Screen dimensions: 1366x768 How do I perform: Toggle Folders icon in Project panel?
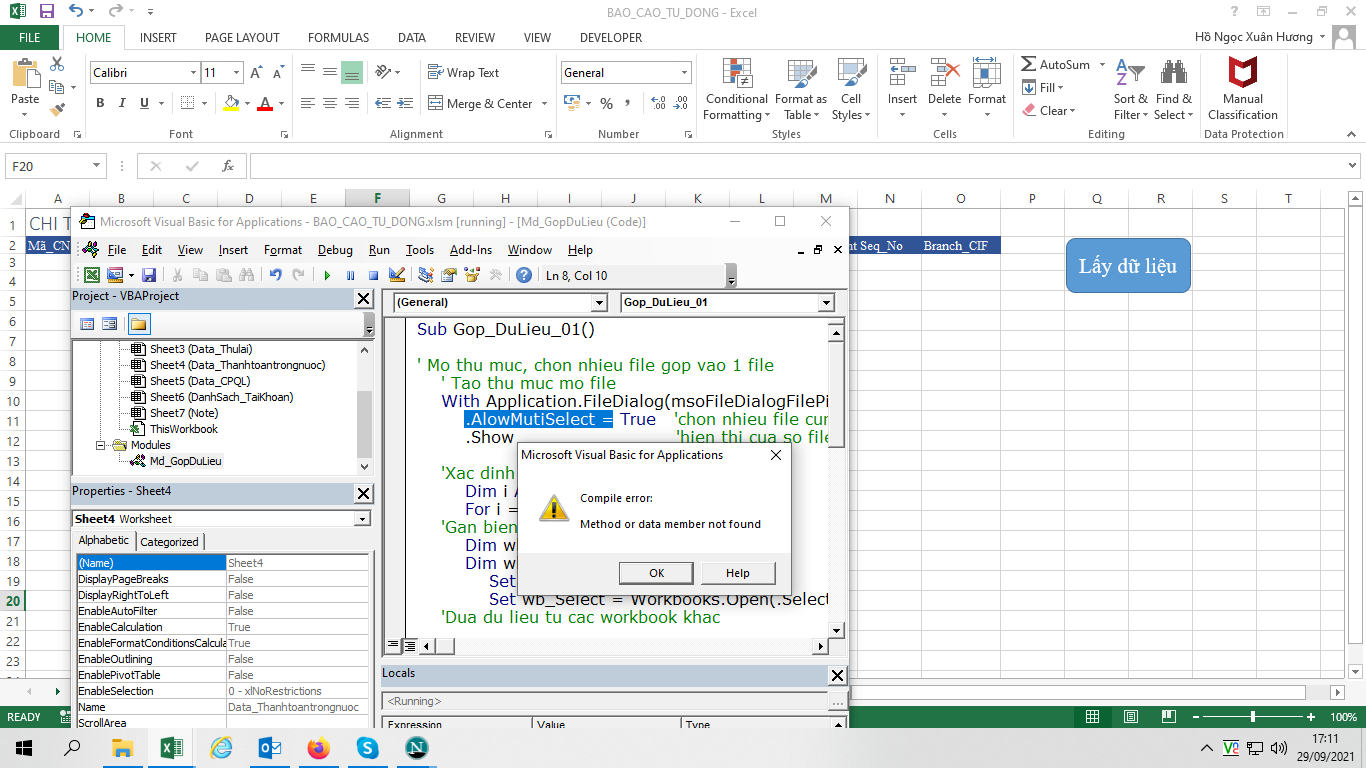pyautogui.click(x=138, y=324)
